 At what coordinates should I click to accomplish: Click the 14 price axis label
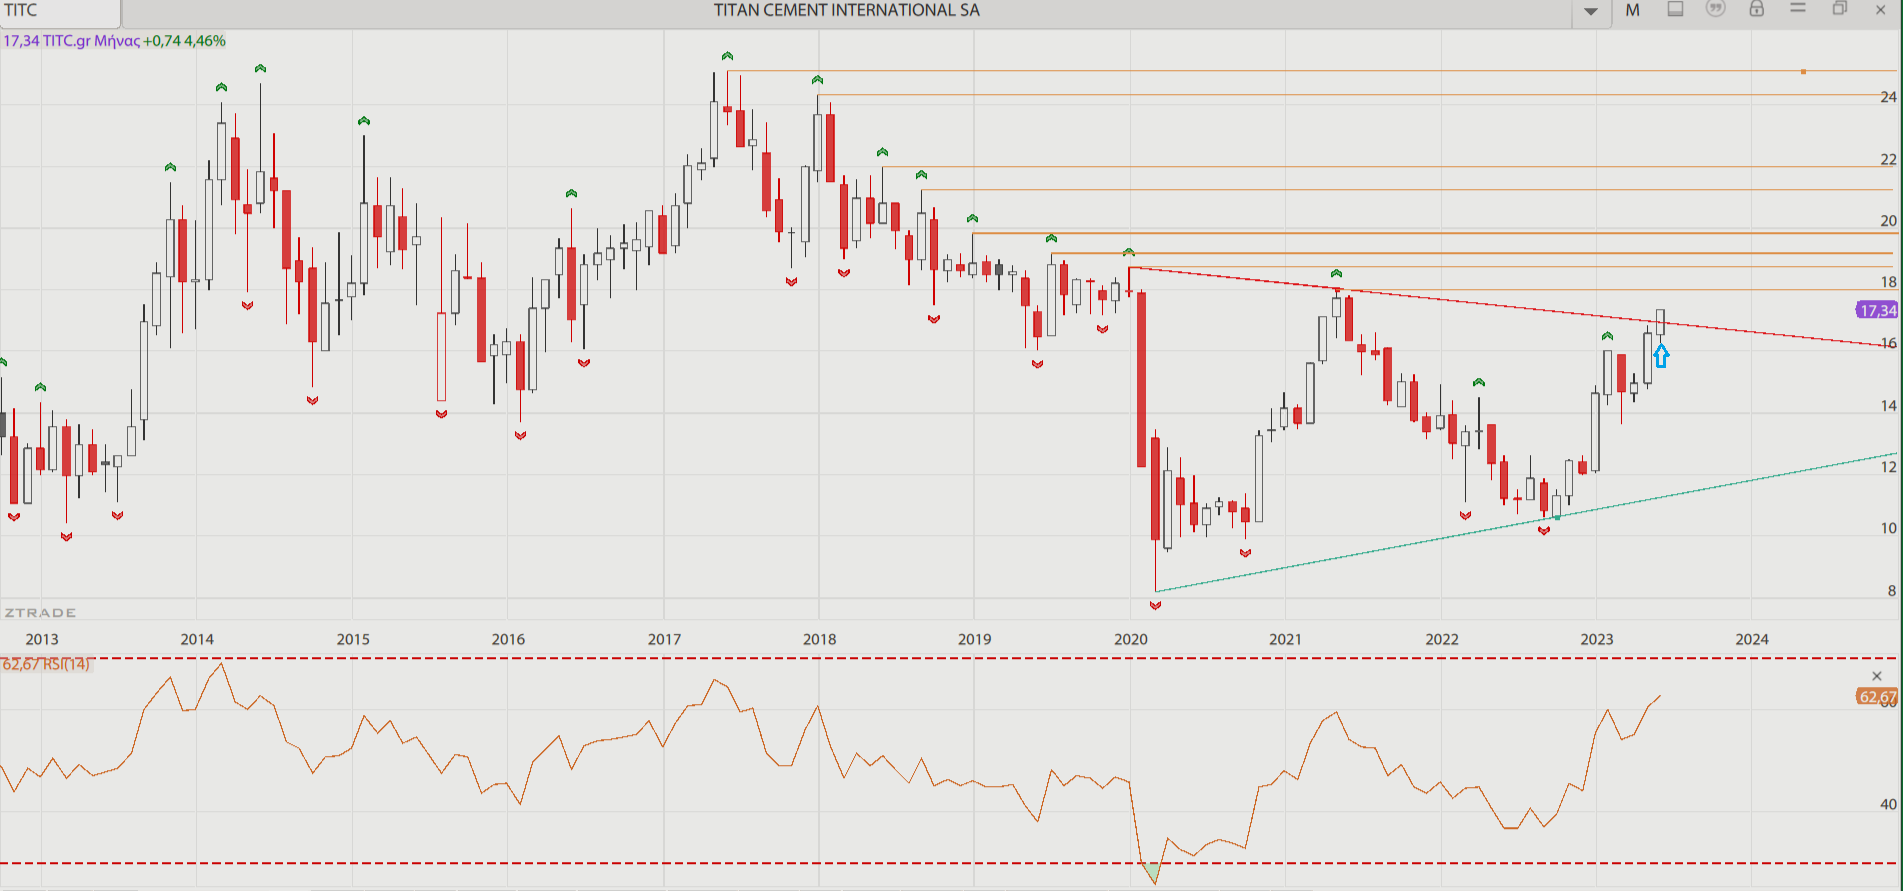(1888, 405)
